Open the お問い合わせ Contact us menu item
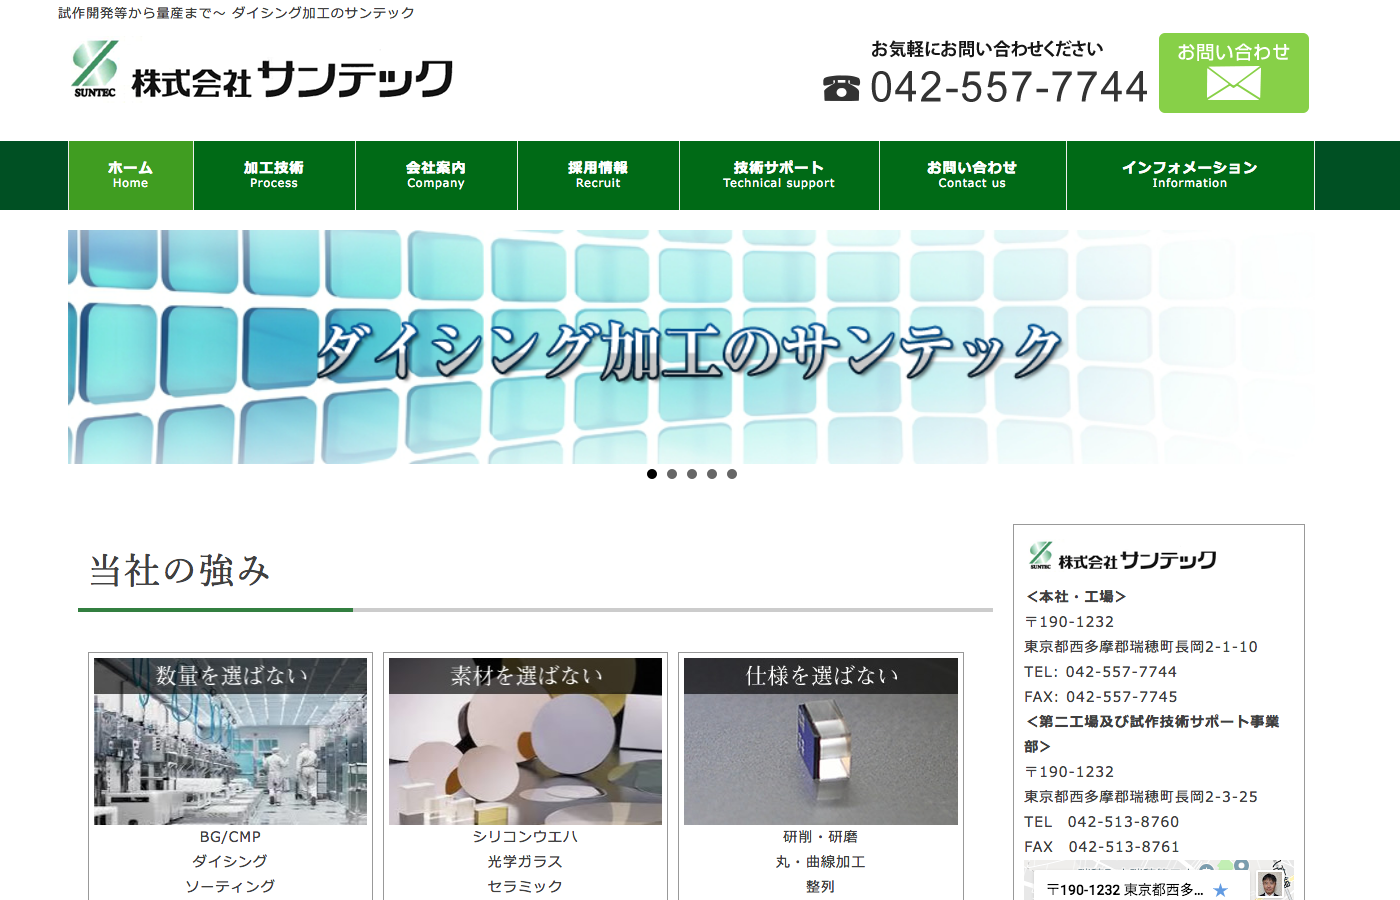The height and width of the screenshot is (900, 1400). (972, 175)
